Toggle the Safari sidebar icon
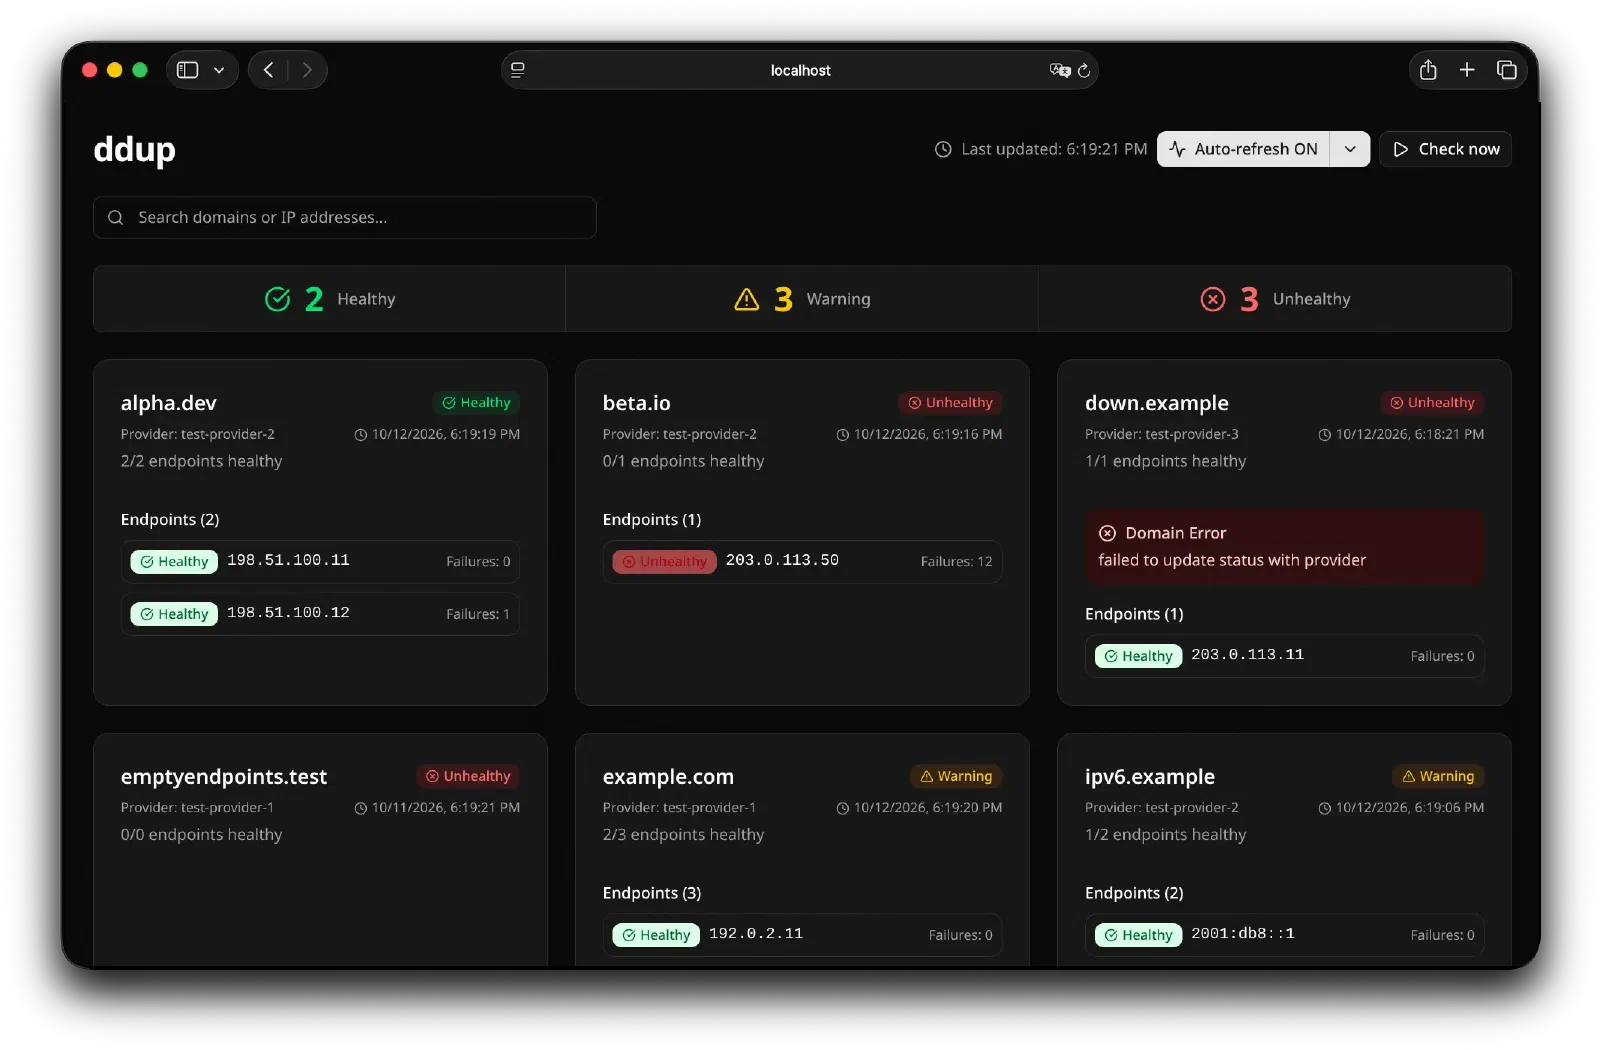Image resolution: width=1600 pixels, height=1050 pixels. [x=187, y=70]
